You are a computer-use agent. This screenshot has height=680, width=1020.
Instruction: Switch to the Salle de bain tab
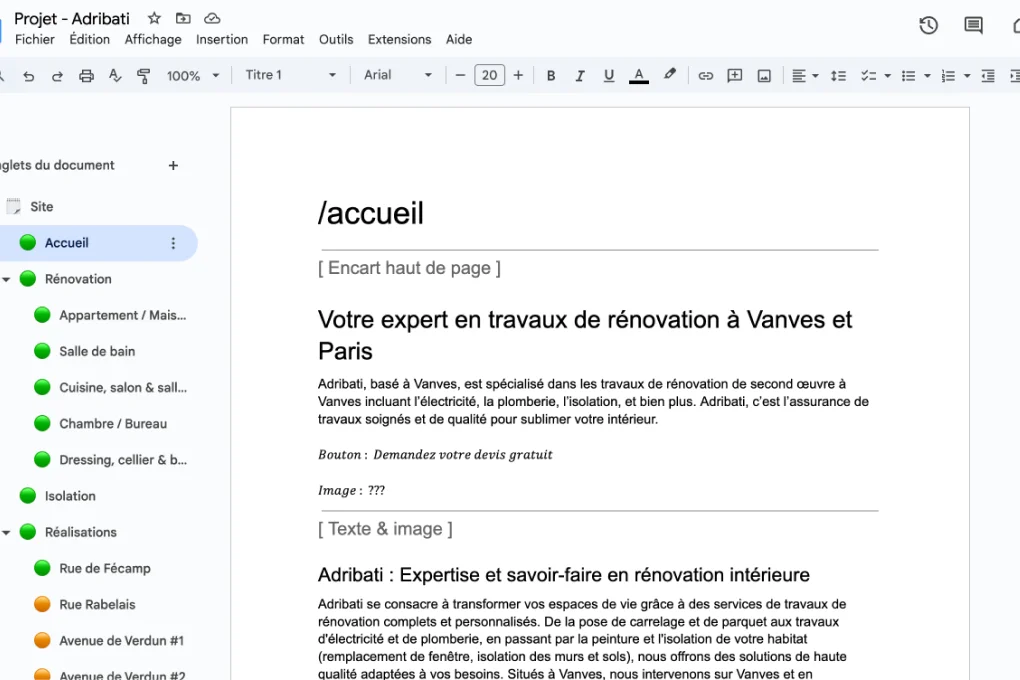[x=97, y=351]
